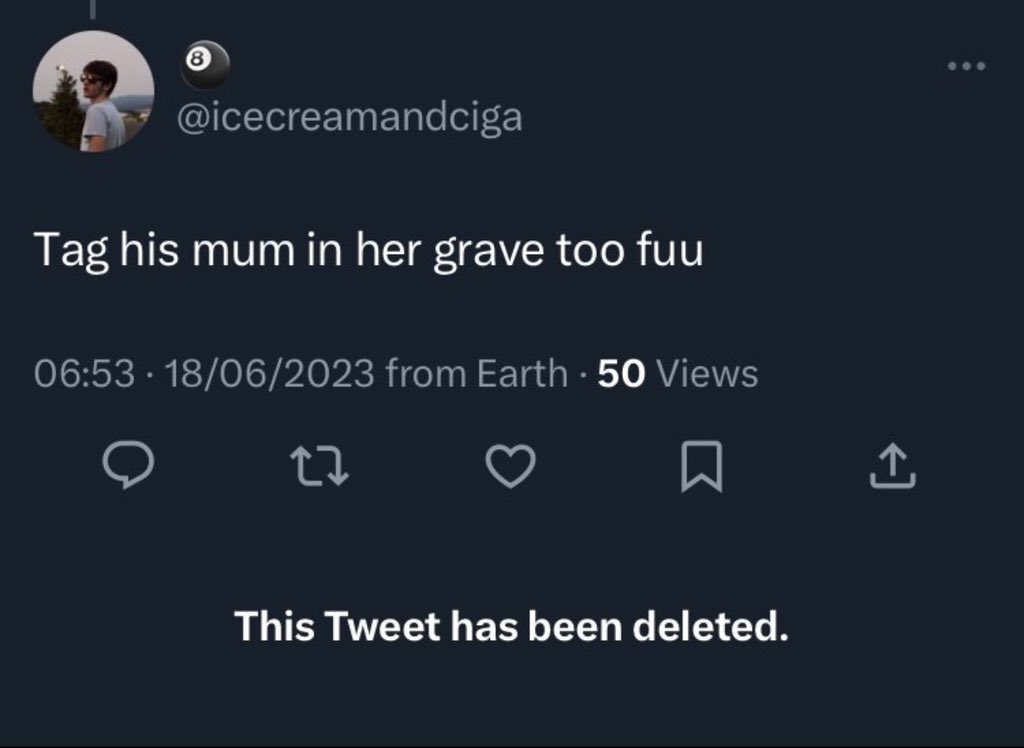
Task: Click the 8-ball emoji display name
Action: (x=206, y=65)
